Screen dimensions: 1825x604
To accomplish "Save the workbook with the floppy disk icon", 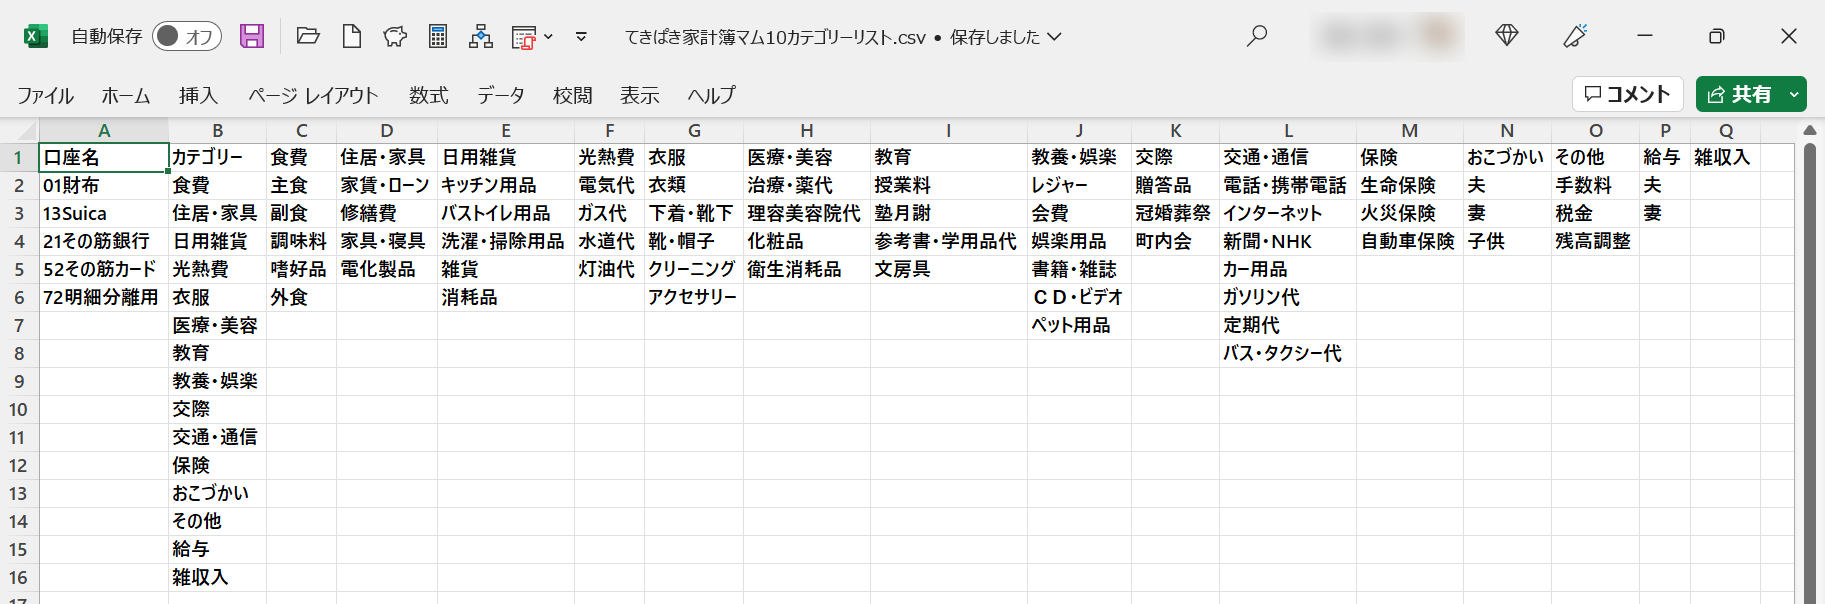I will 252,37.
